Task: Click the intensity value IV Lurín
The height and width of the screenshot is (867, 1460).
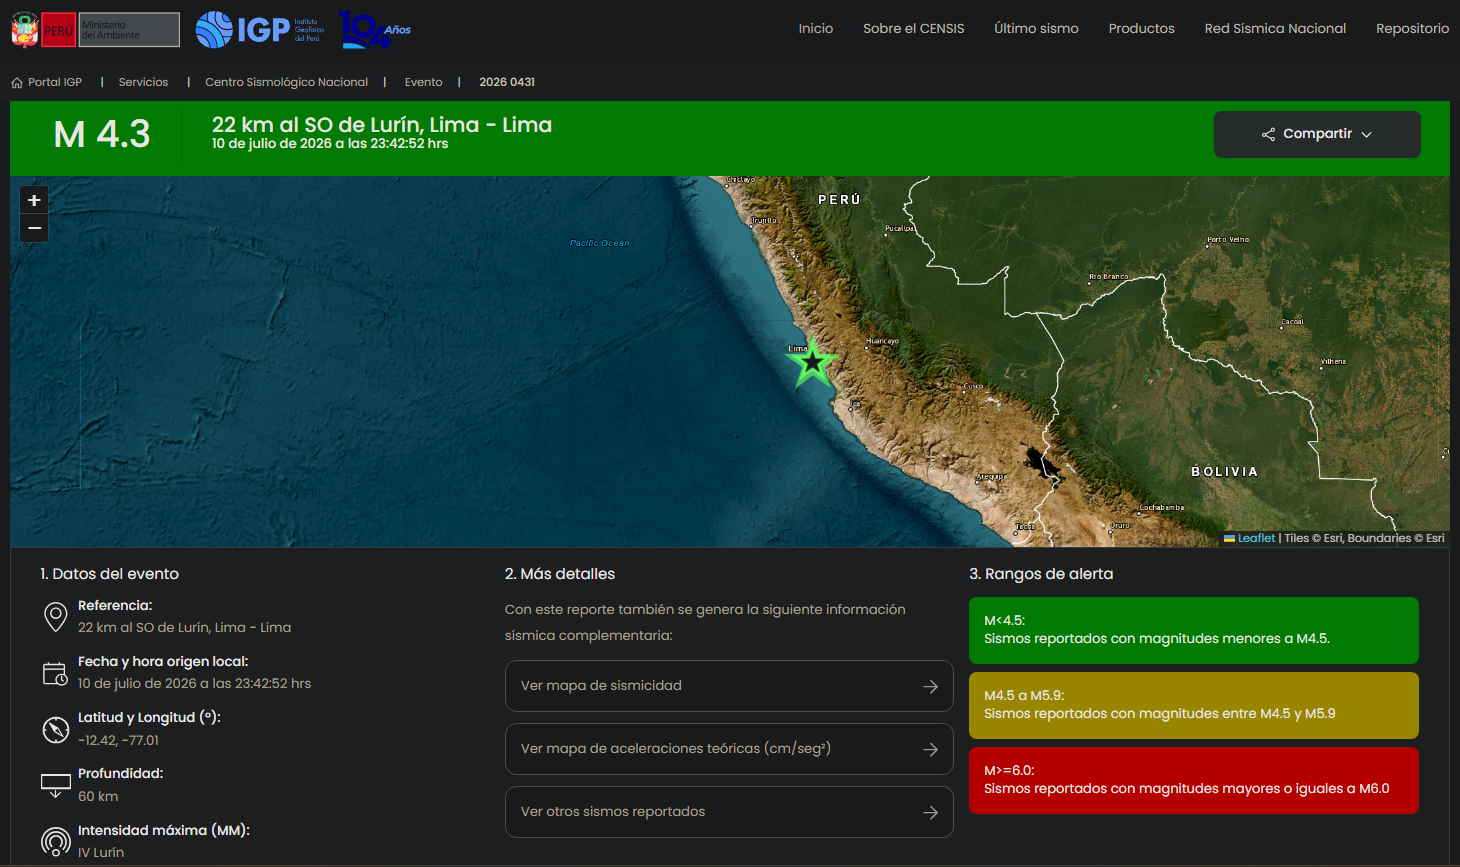Action: (101, 853)
